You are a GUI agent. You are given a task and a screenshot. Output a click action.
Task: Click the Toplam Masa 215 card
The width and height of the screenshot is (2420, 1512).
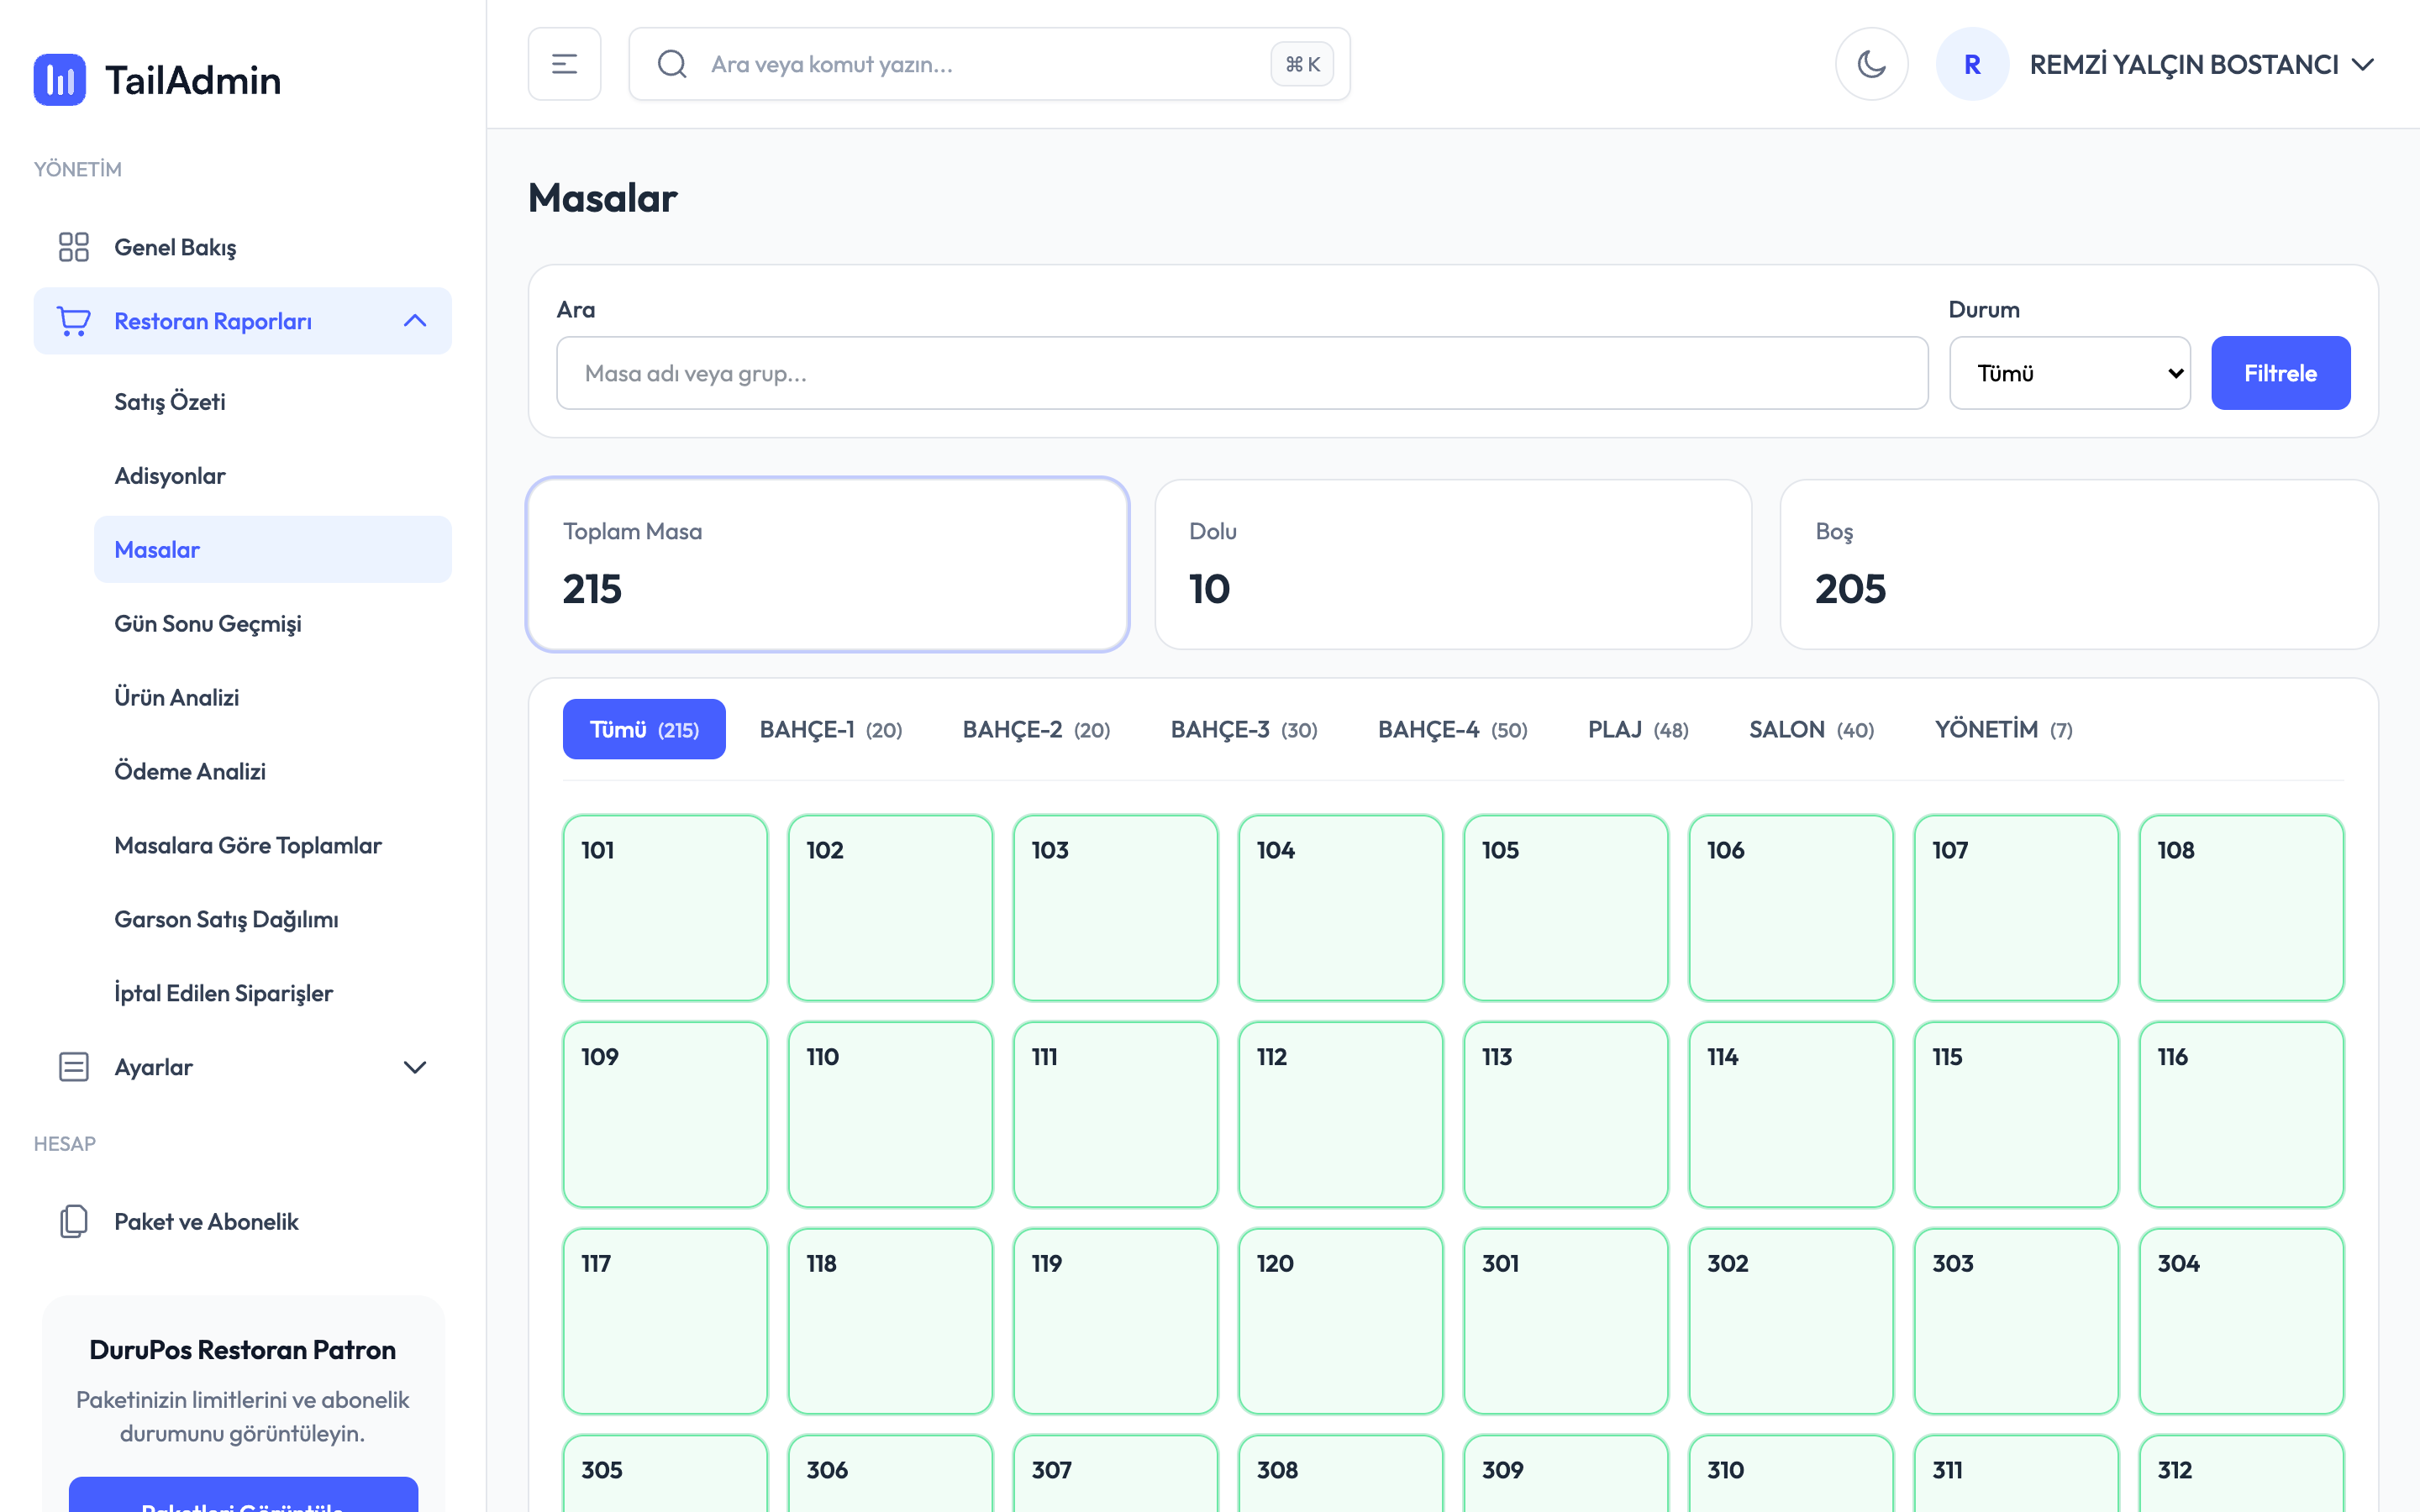pos(828,564)
